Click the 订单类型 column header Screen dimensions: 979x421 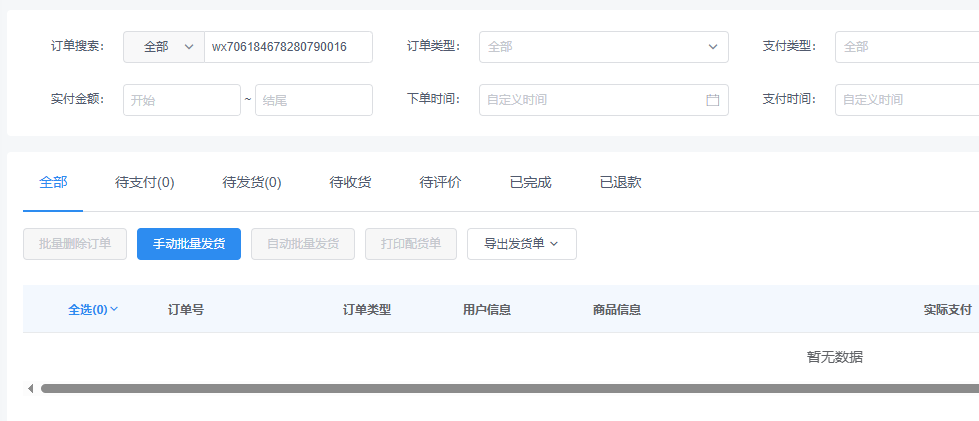[367, 309]
